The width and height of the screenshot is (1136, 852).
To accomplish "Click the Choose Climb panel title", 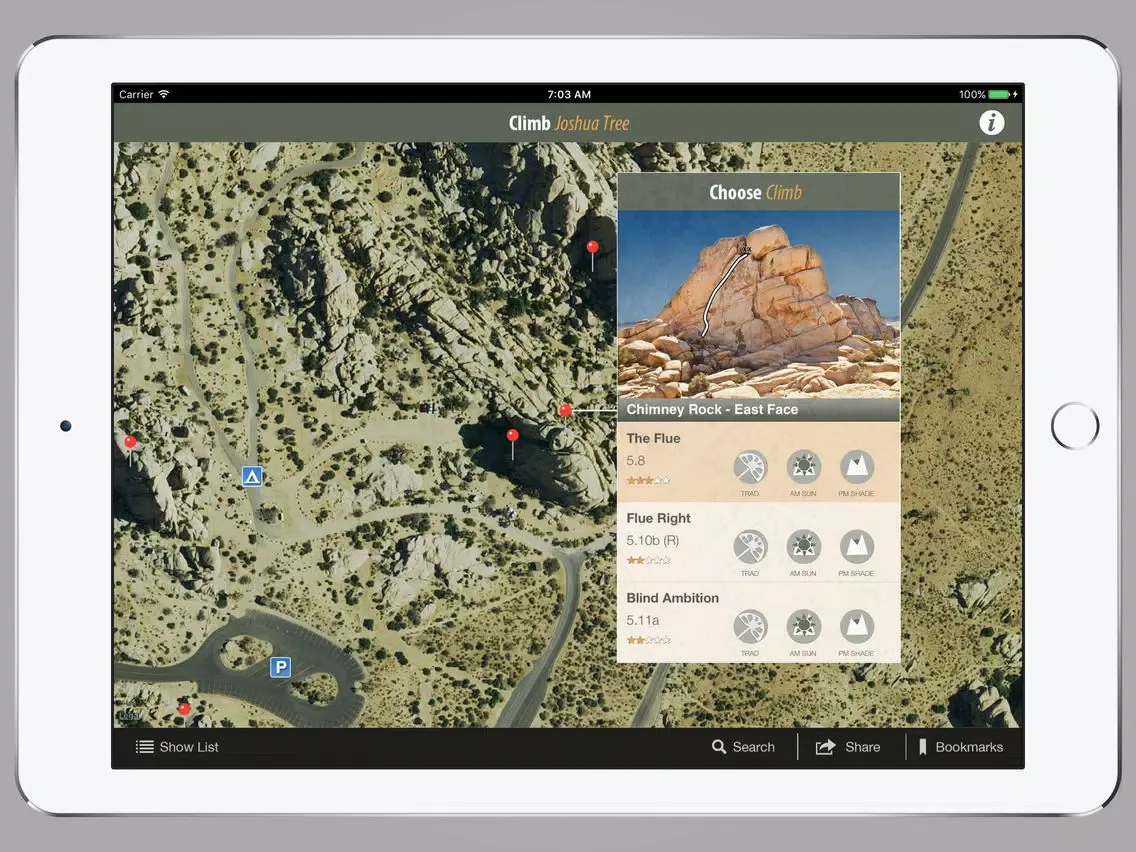I will tap(756, 193).
